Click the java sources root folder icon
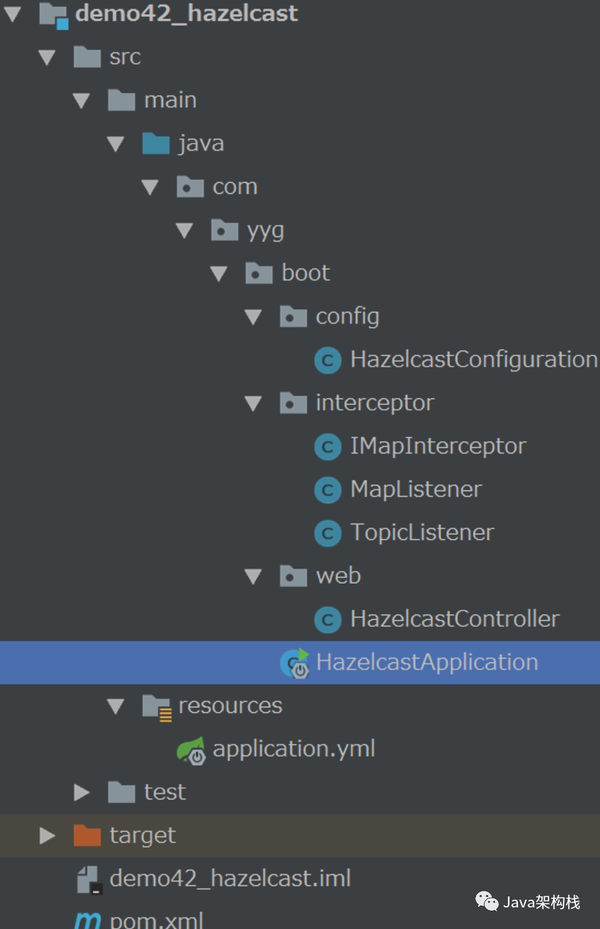600x929 pixels. [x=155, y=142]
